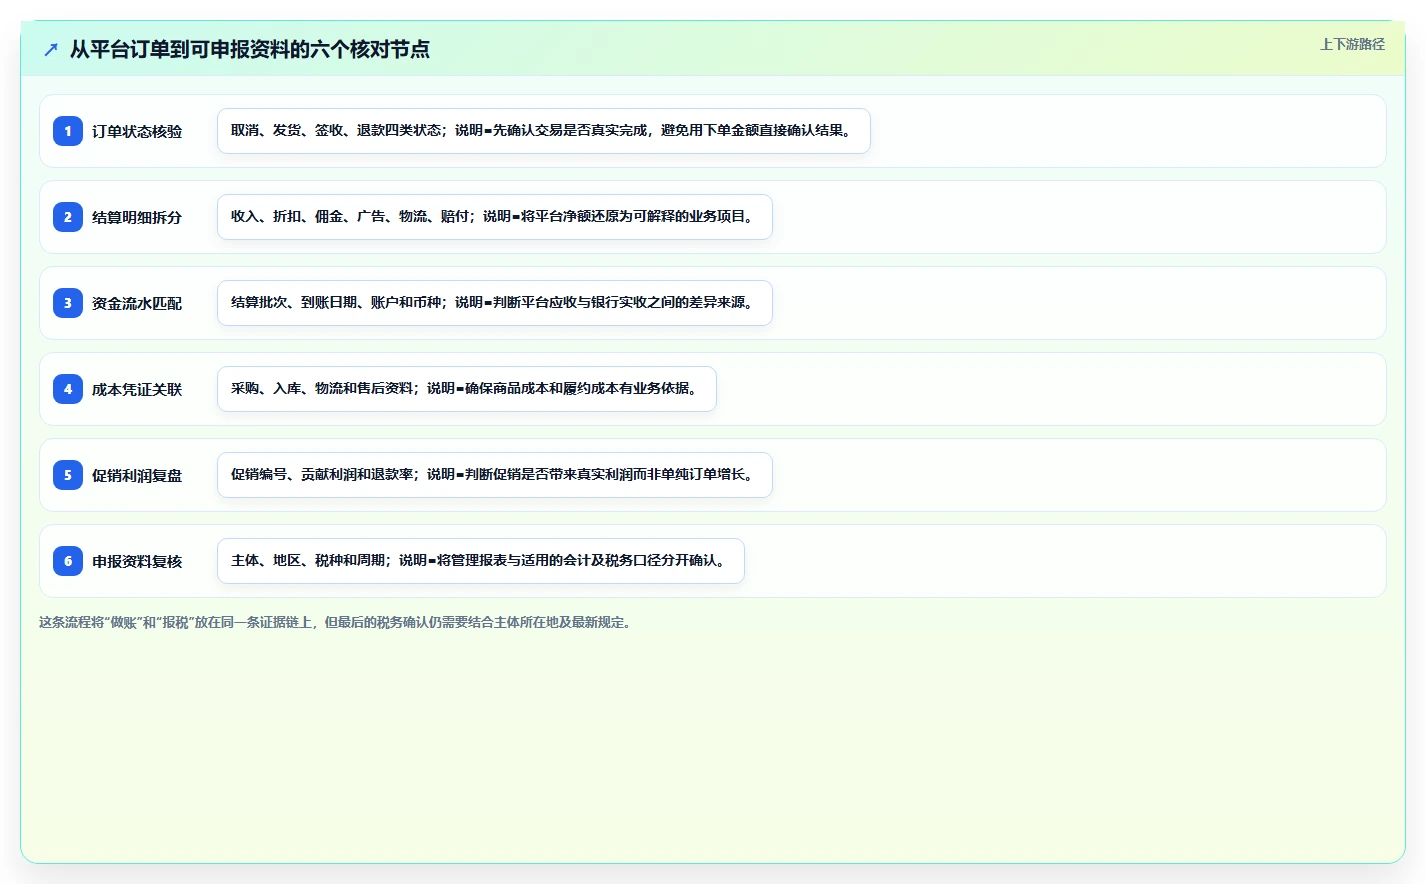Image resolution: width=1426 pixels, height=884 pixels.
Task: Select the 结算明细拆分 step label
Action: (x=137, y=217)
